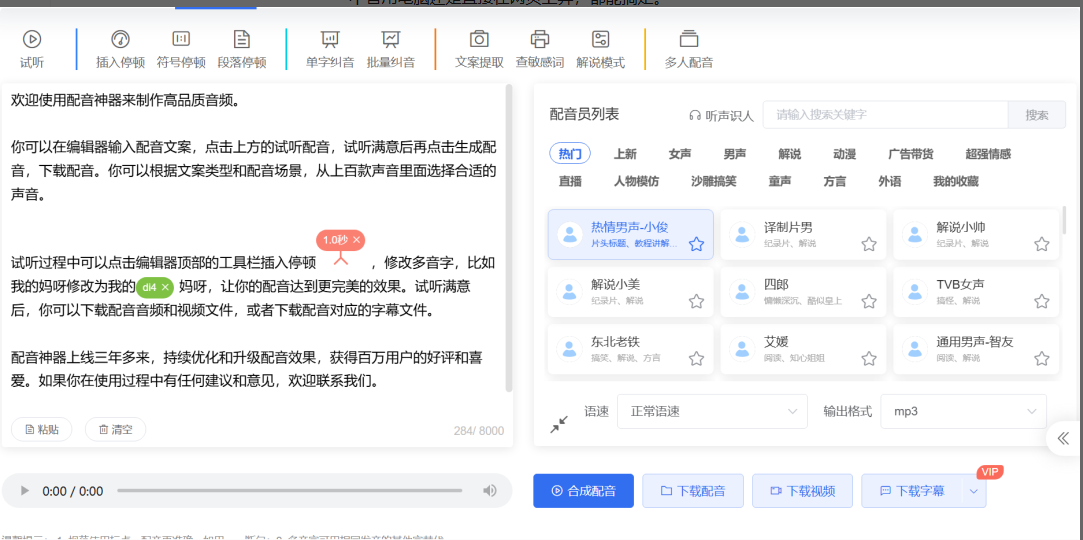The height and width of the screenshot is (540, 1083).
Task: Switch to the 上新 category tab
Action: click(x=625, y=154)
